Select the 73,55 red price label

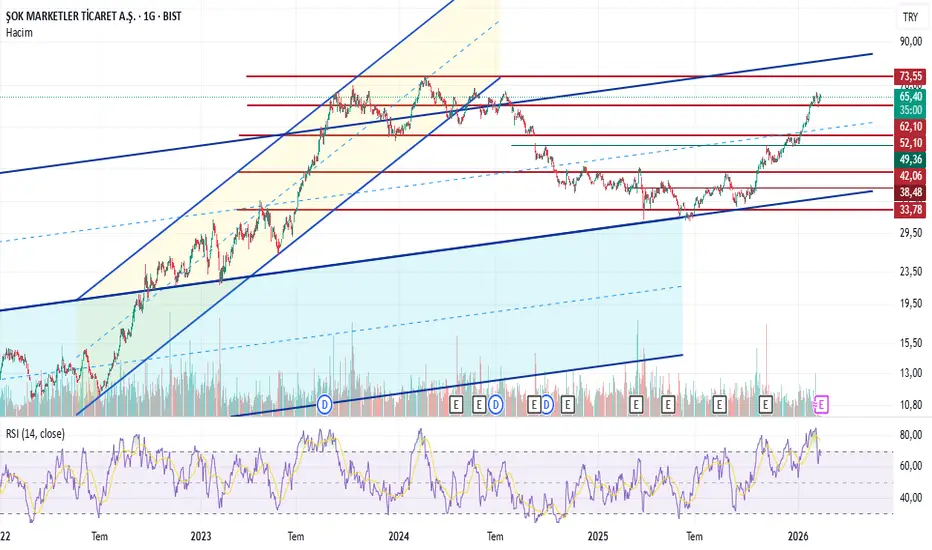(x=910, y=76)
